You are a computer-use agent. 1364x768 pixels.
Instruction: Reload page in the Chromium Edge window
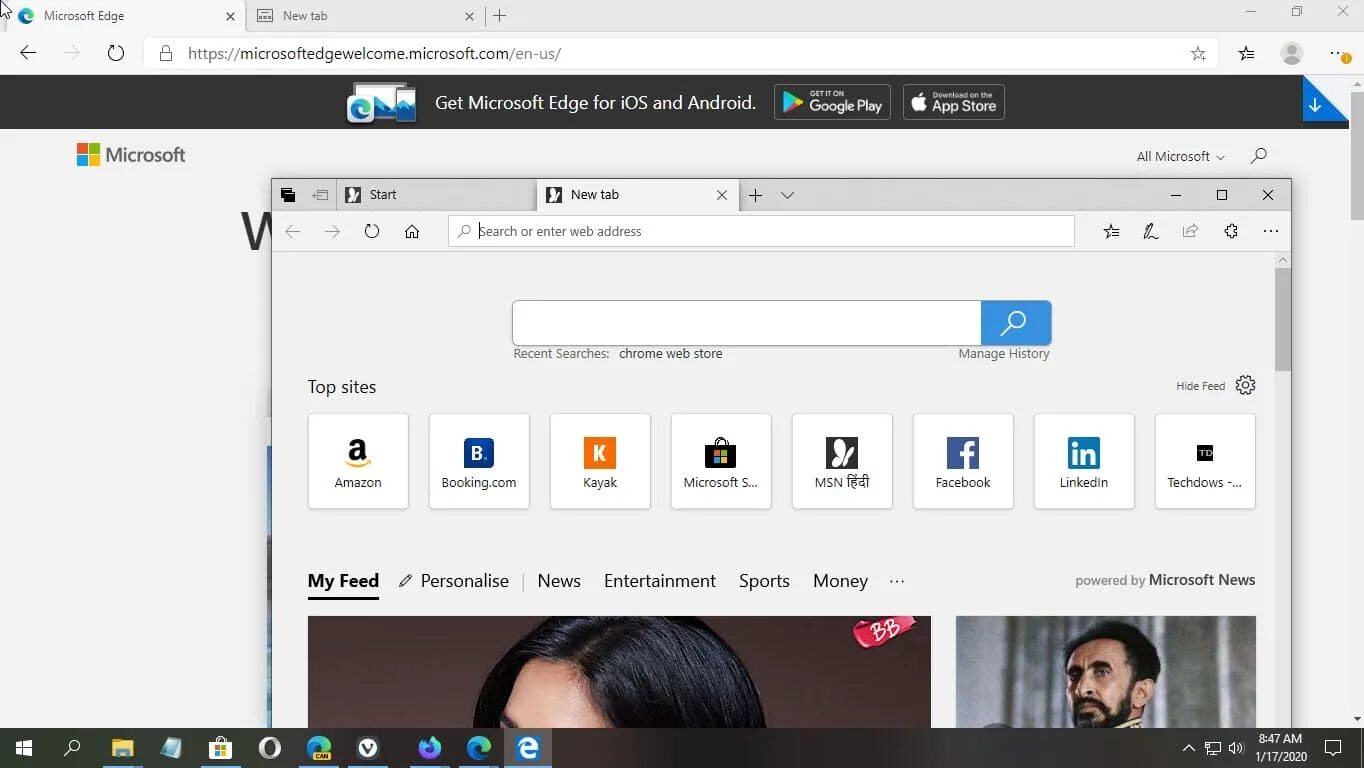[x=116, y=53]
